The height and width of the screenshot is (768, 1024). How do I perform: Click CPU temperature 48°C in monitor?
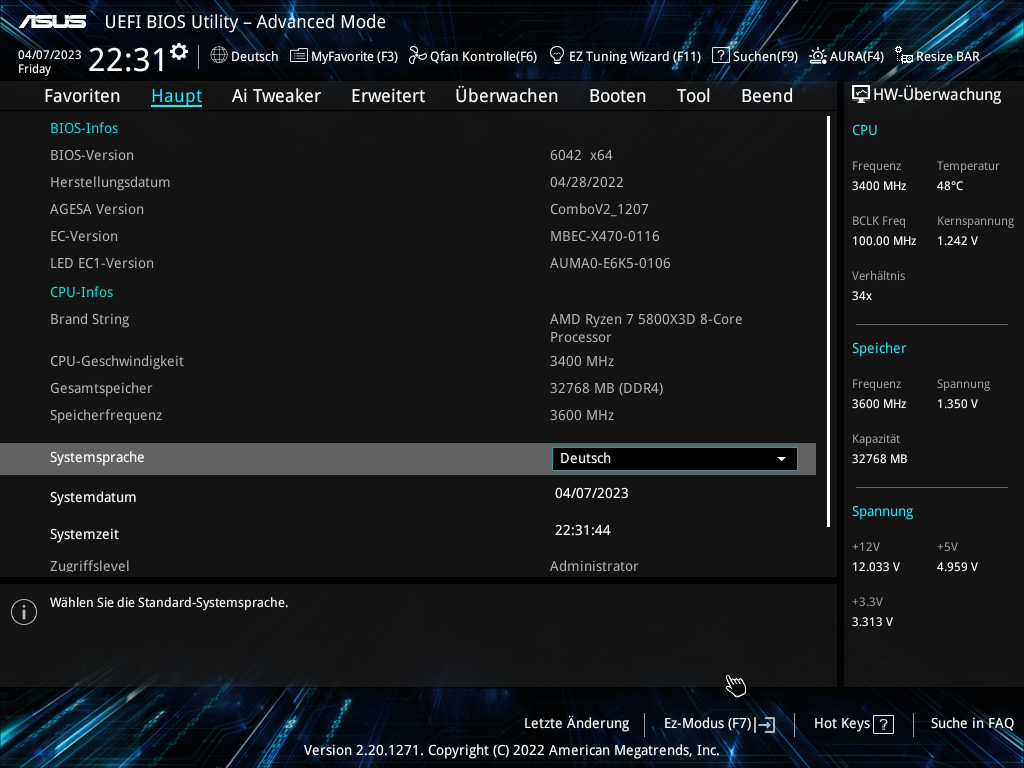point(950,186)
